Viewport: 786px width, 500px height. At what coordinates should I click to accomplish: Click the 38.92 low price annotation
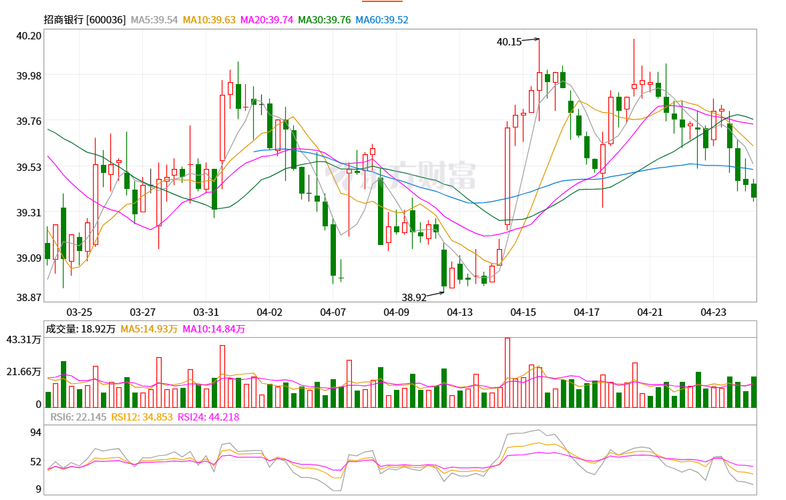click(414, 297)
